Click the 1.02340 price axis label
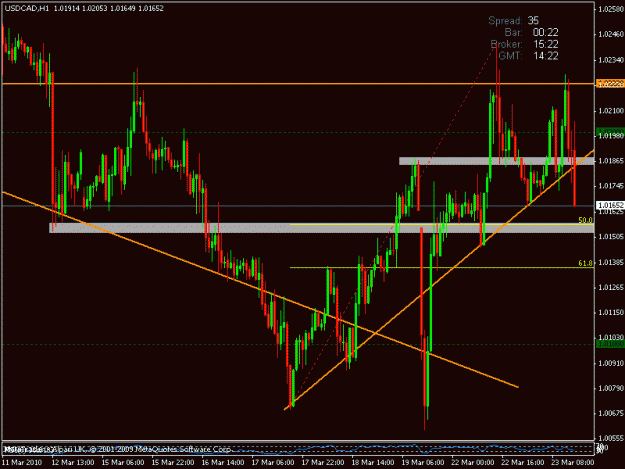Screen dimensions: 625x469 [x=610, y=60]
